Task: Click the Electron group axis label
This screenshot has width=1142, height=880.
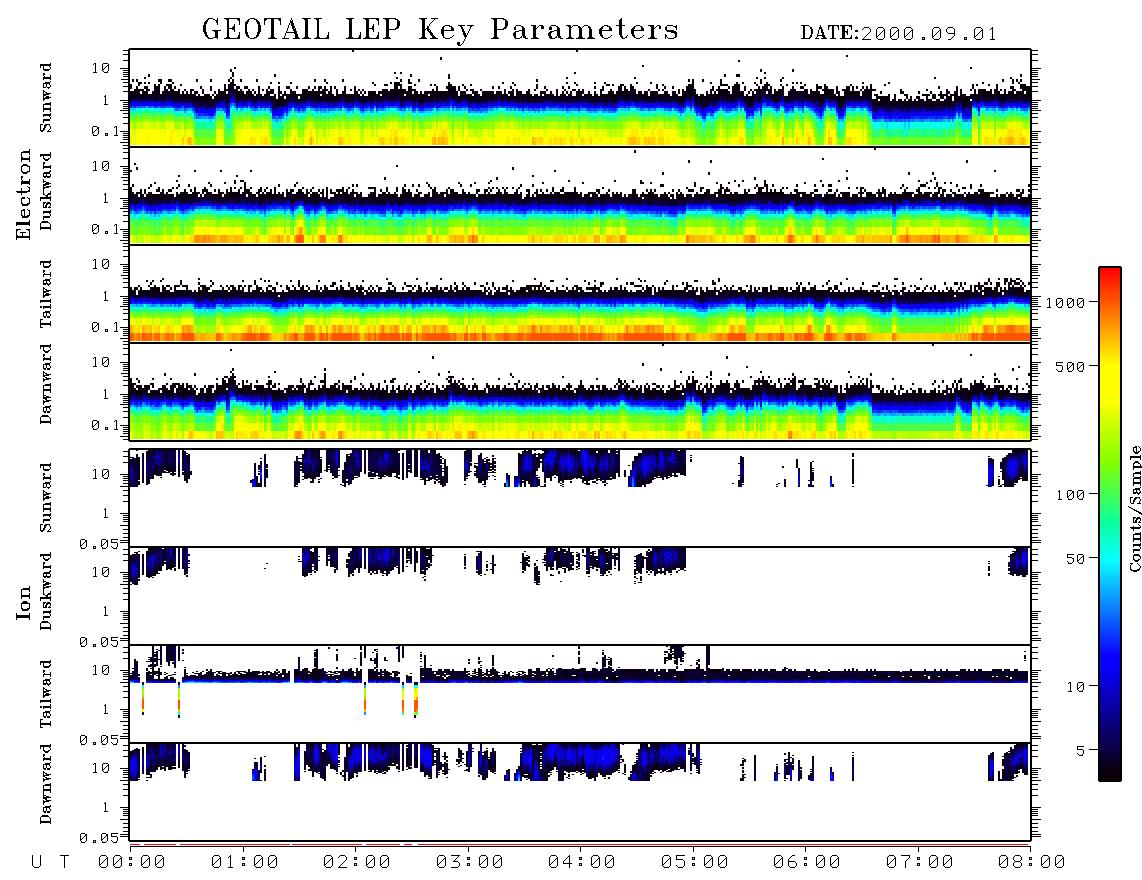Action: tap(23, 194)
